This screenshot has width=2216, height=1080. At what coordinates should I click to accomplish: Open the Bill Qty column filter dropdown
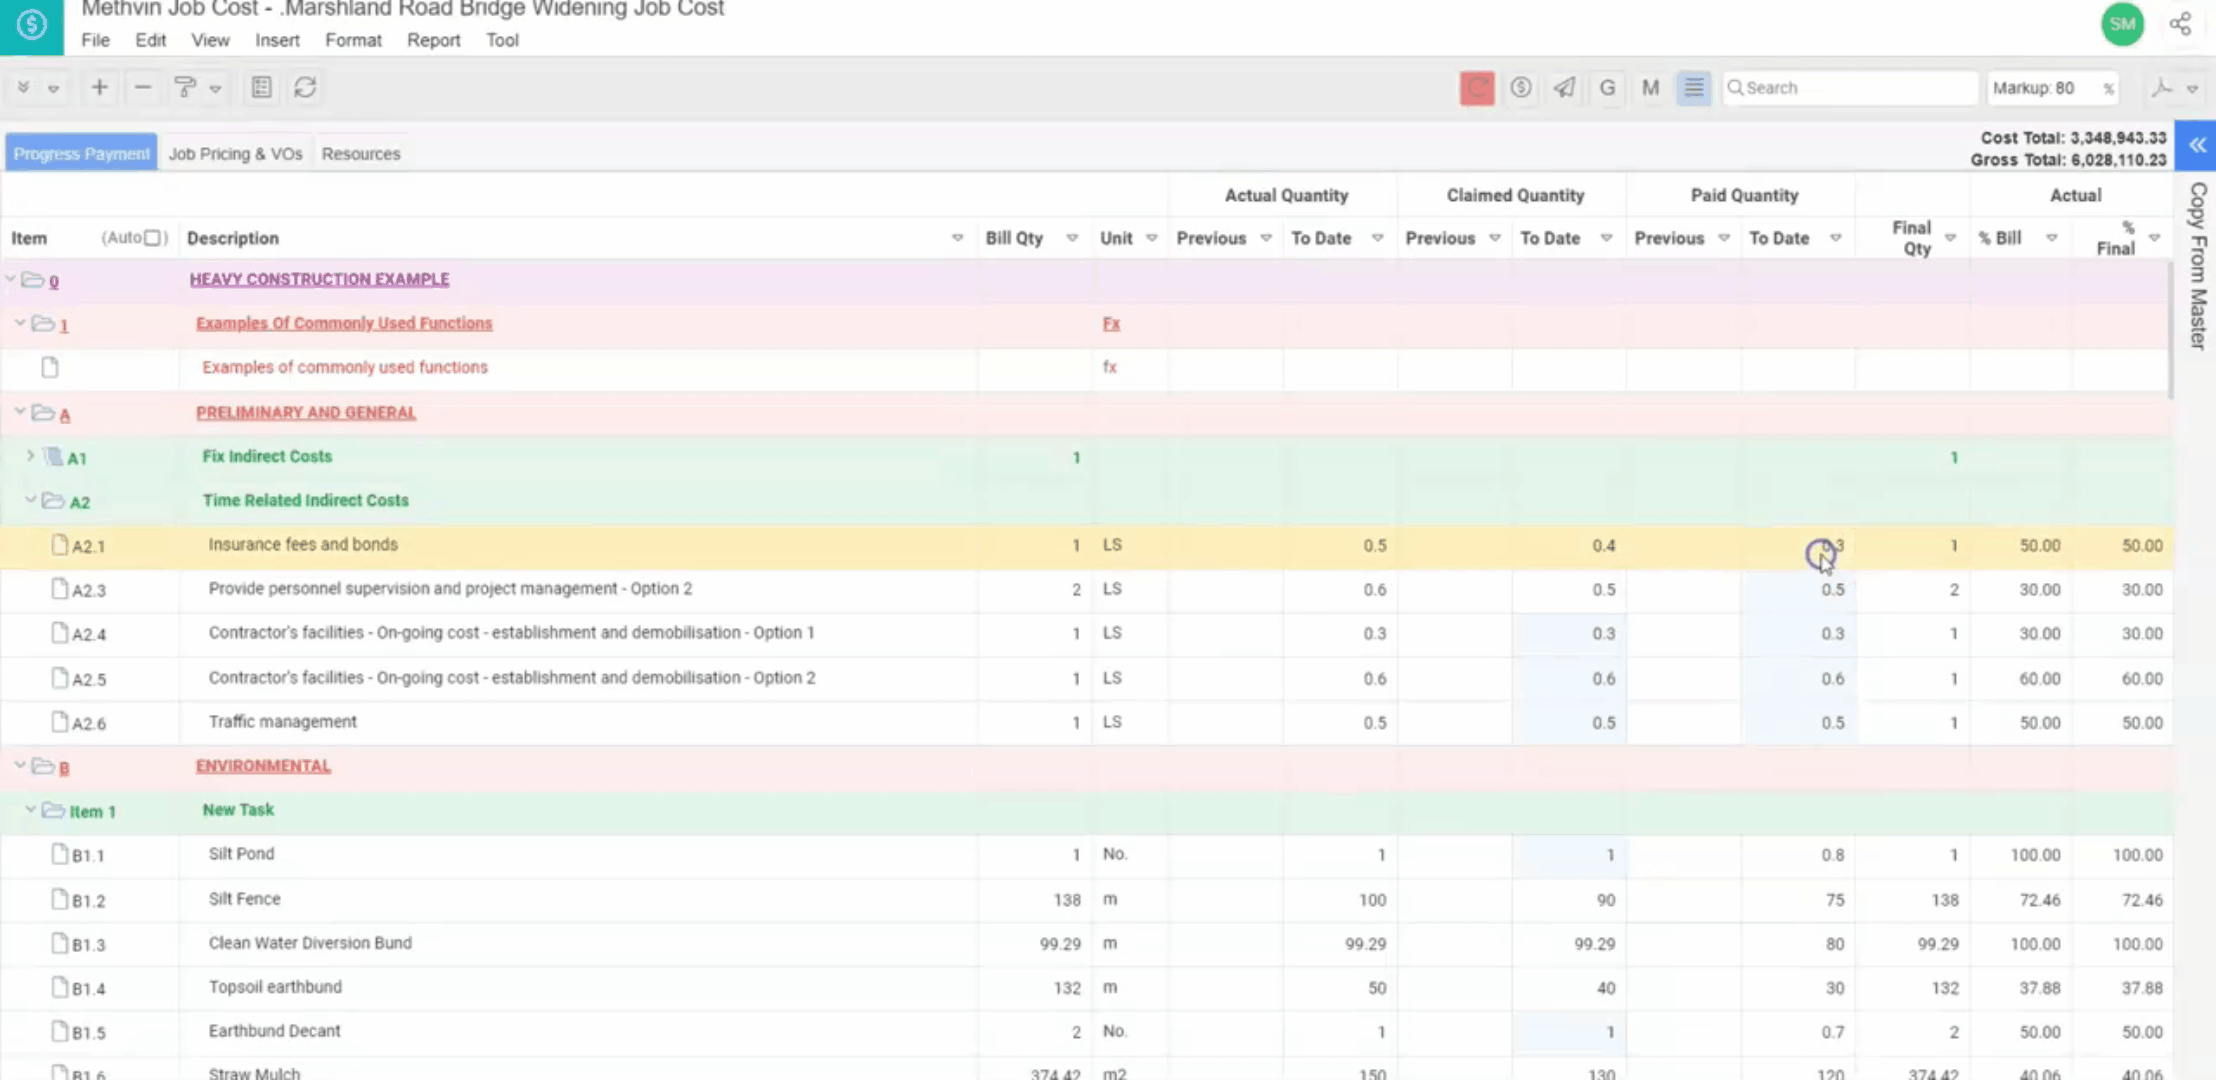coord(1072,238)
